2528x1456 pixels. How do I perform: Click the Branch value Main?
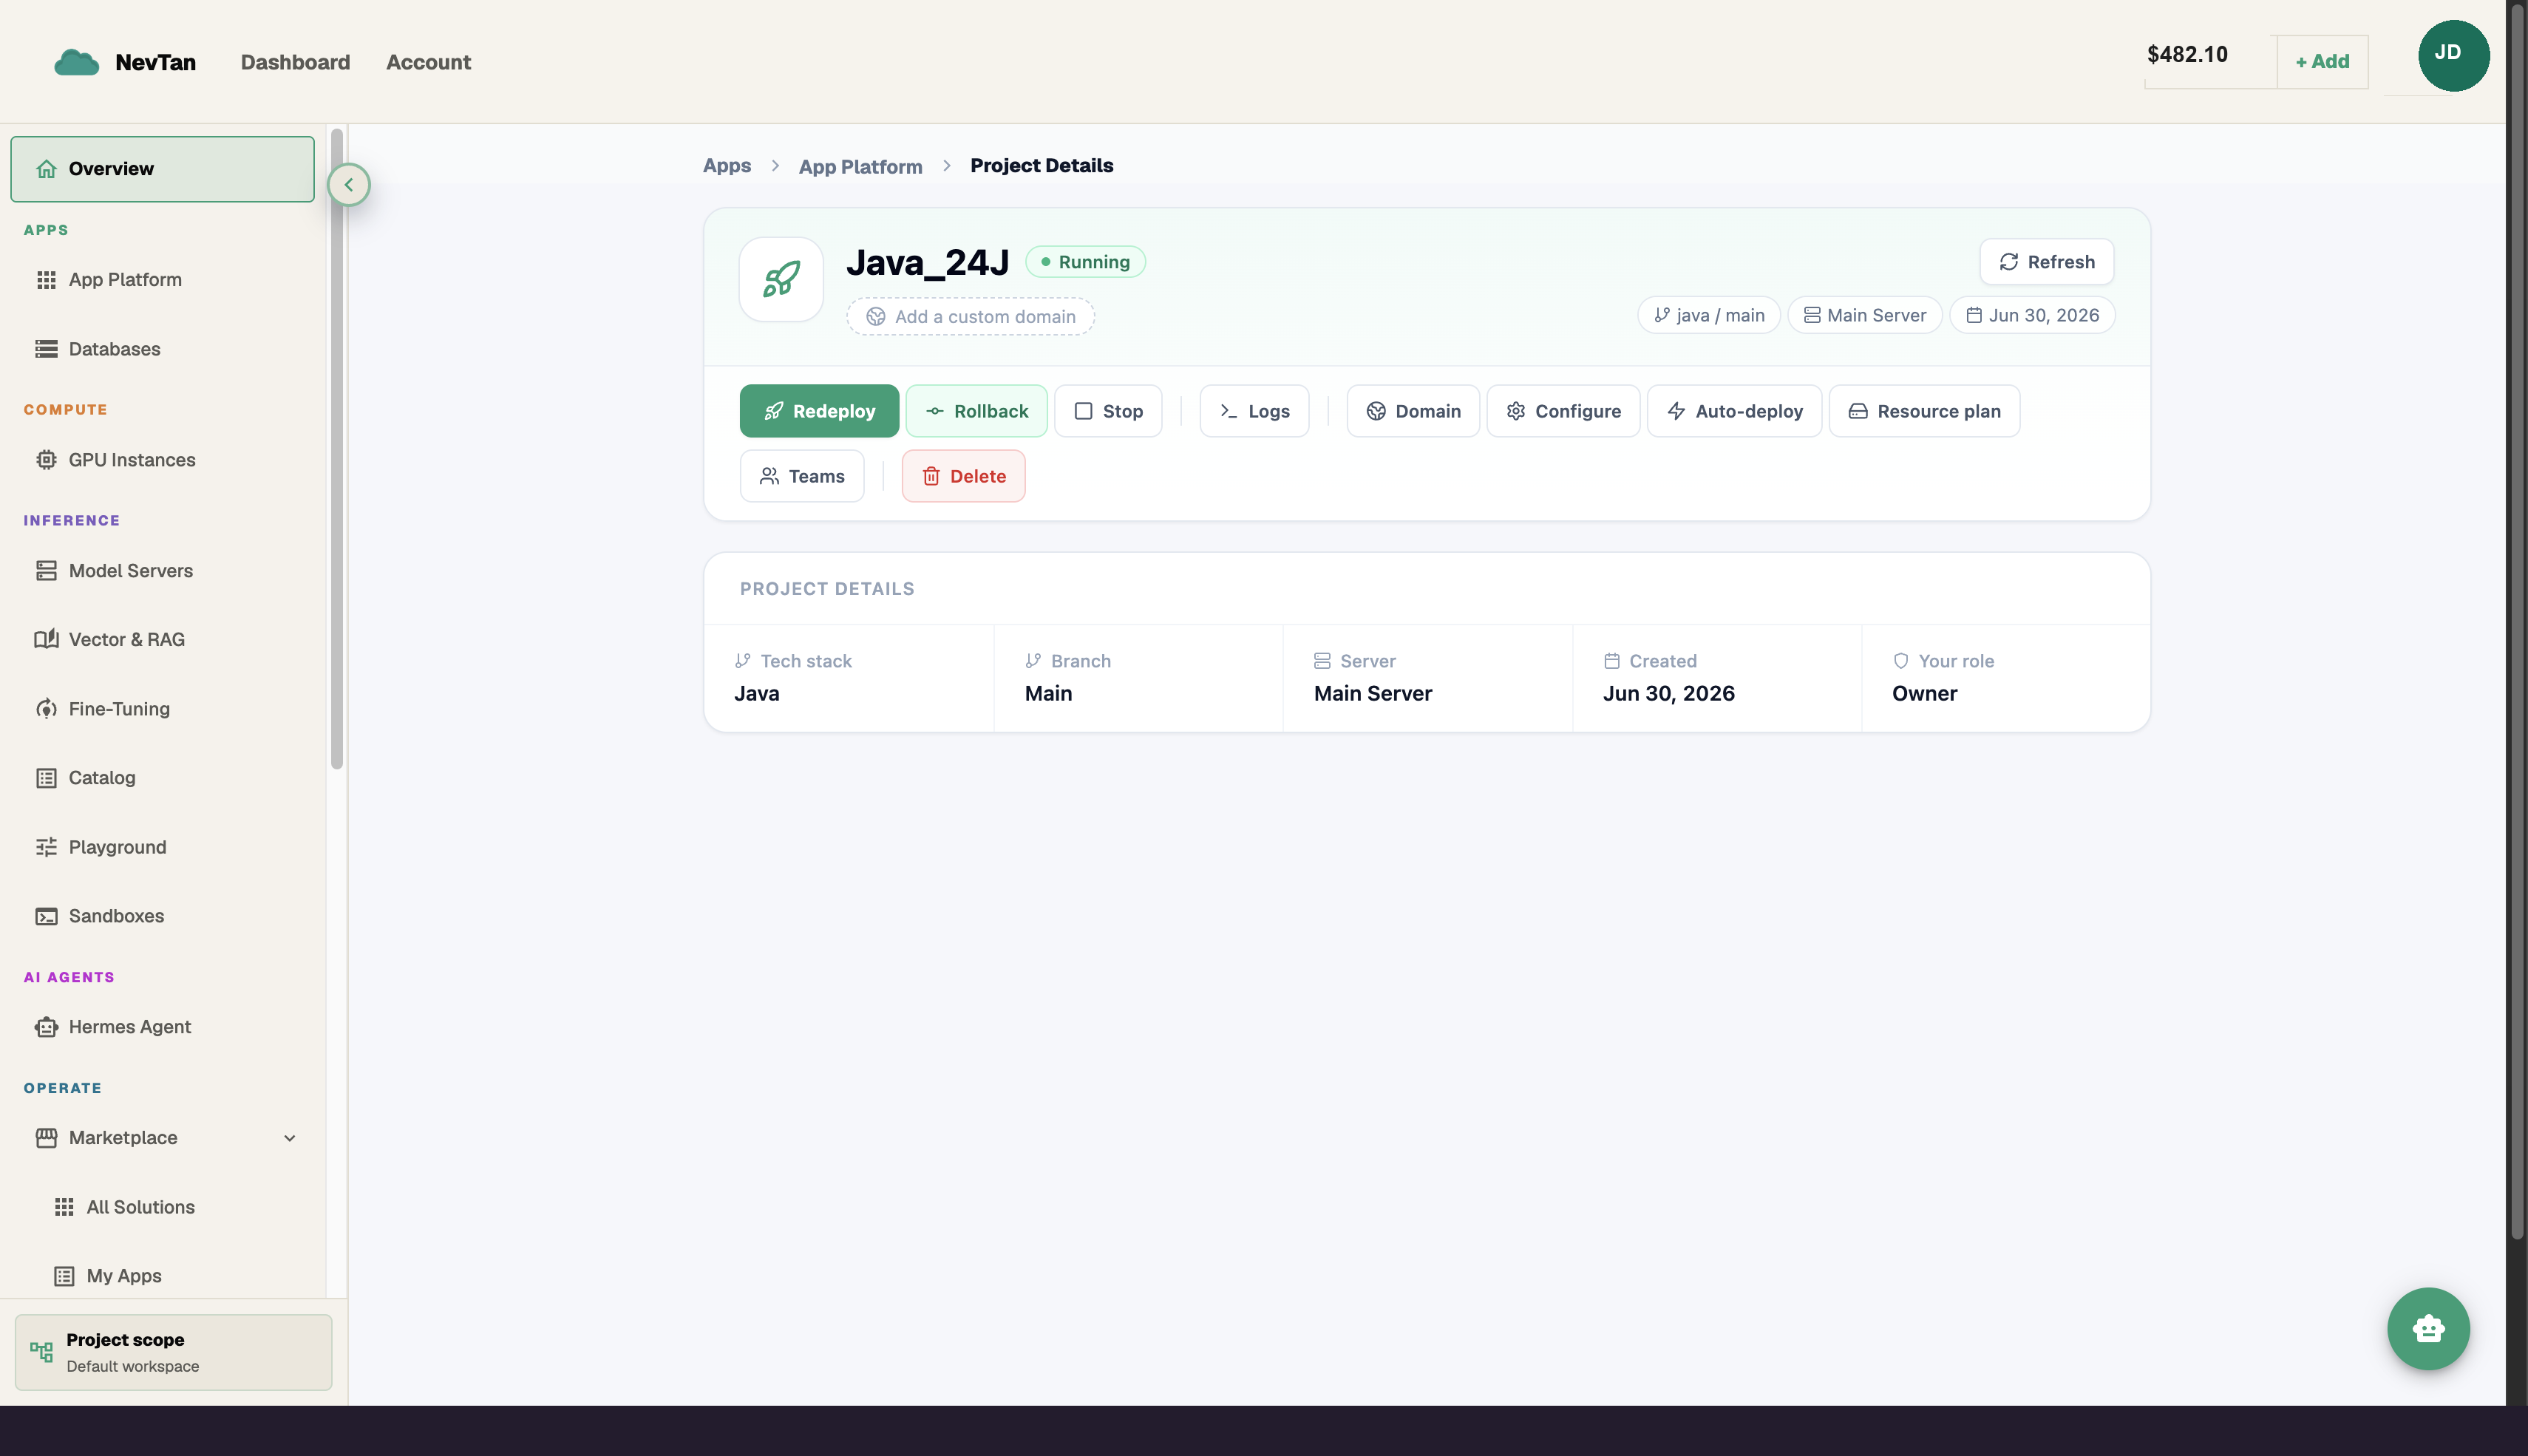1048,693
